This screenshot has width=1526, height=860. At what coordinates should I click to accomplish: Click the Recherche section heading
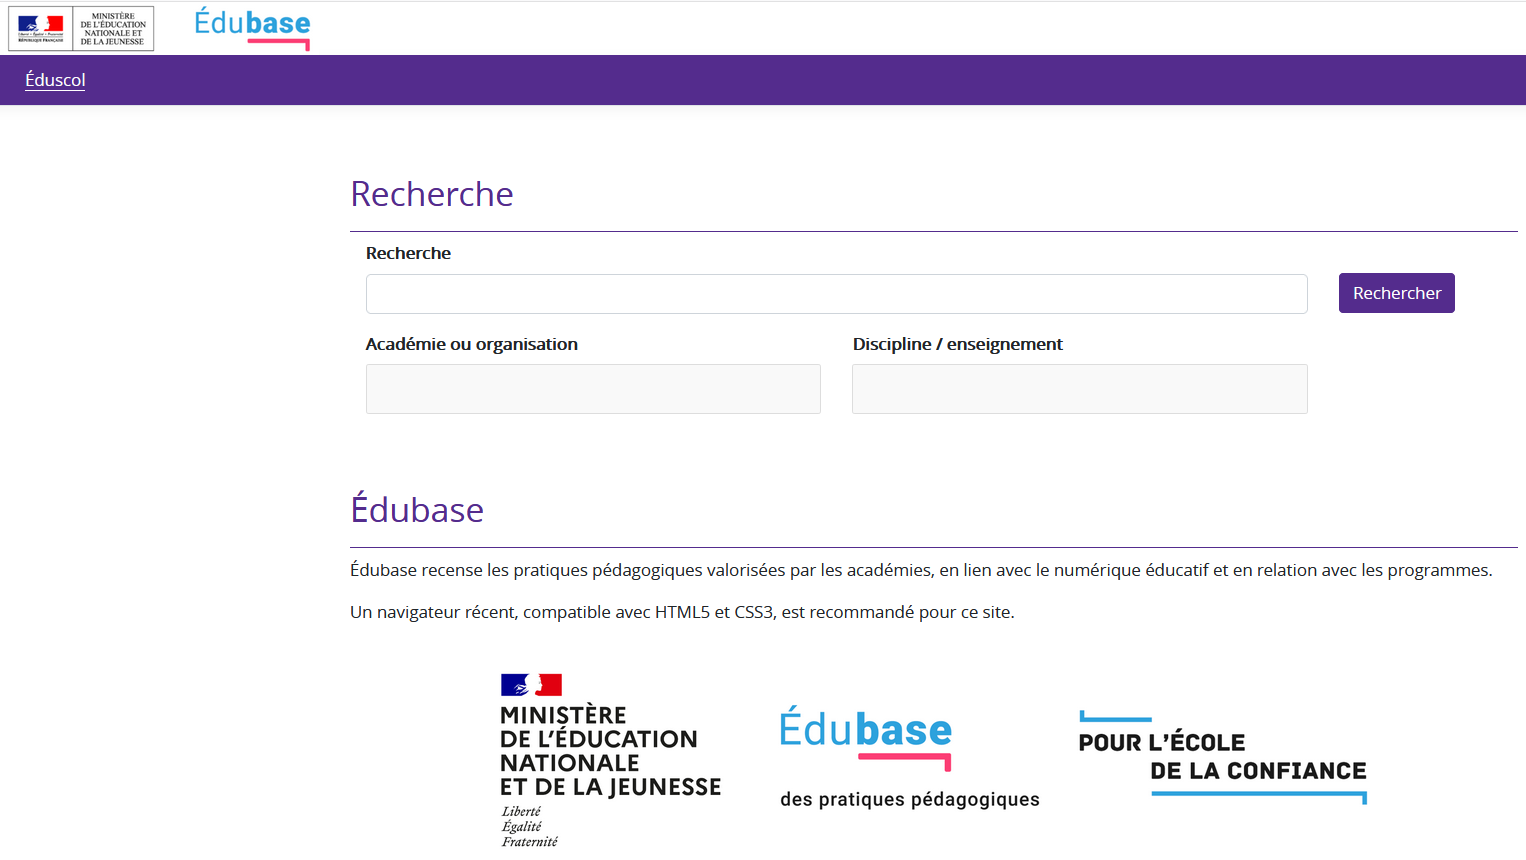[x=431, y=194]
